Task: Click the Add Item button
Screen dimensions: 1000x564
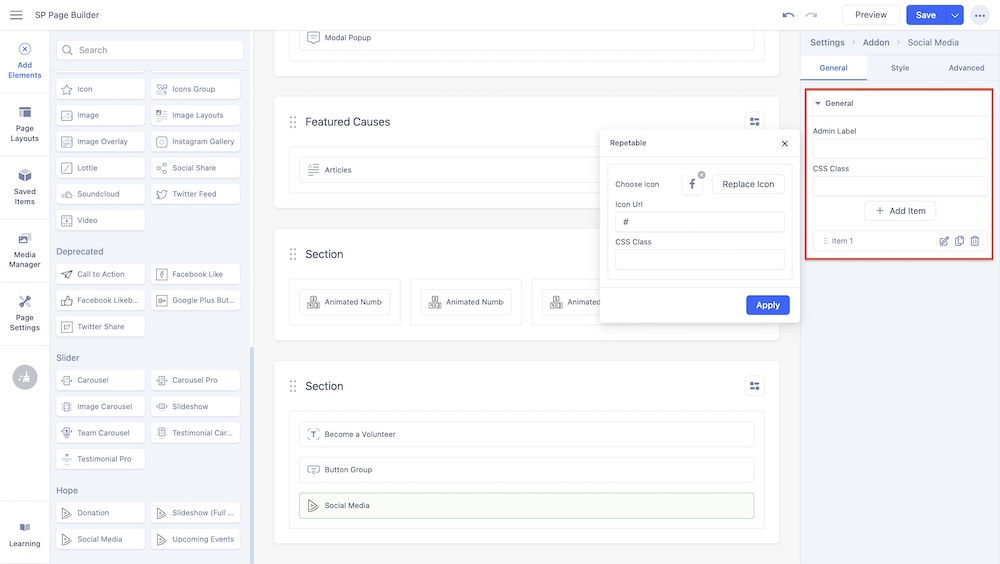Action: coord(900,211)
